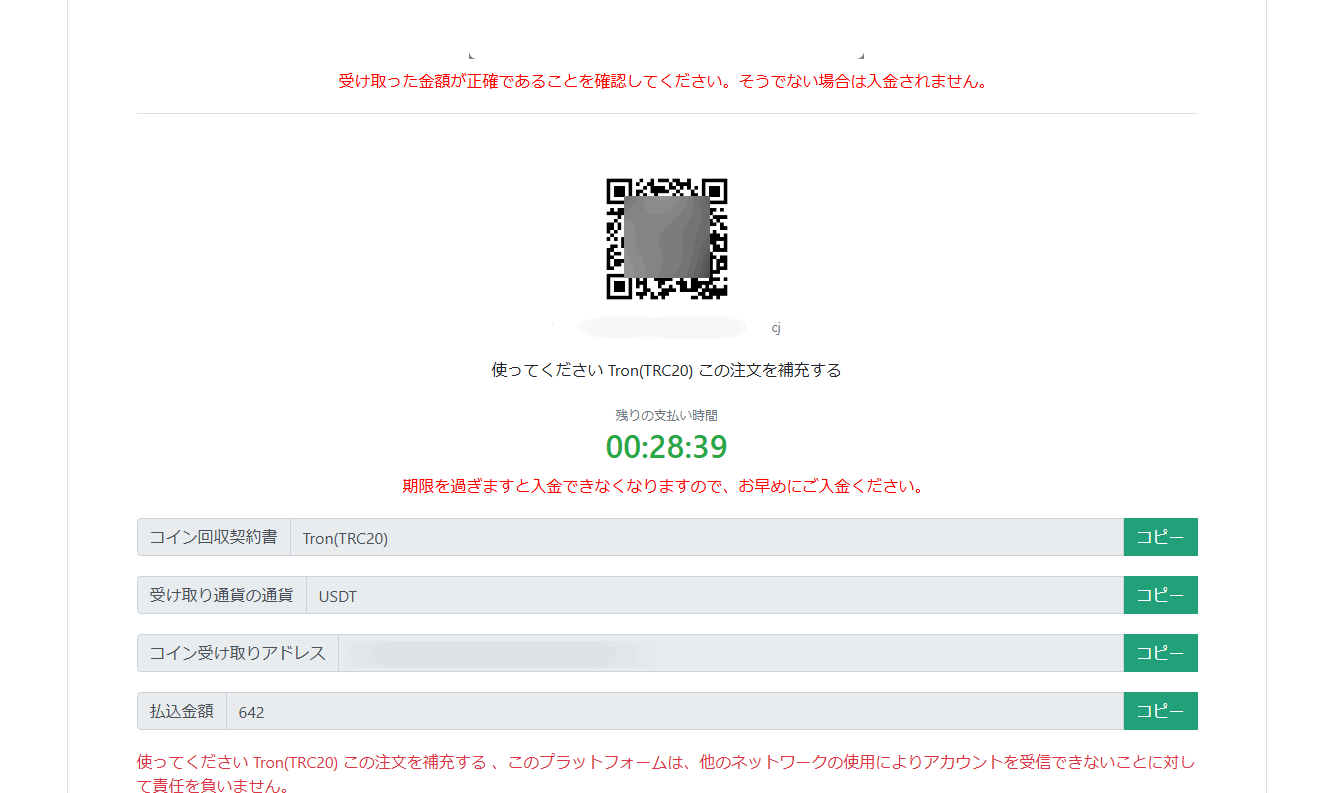Click the red network disclaimer text at bottom
Image resolution: width=1337 pixels, height=793 pixels.
(666, 774)
